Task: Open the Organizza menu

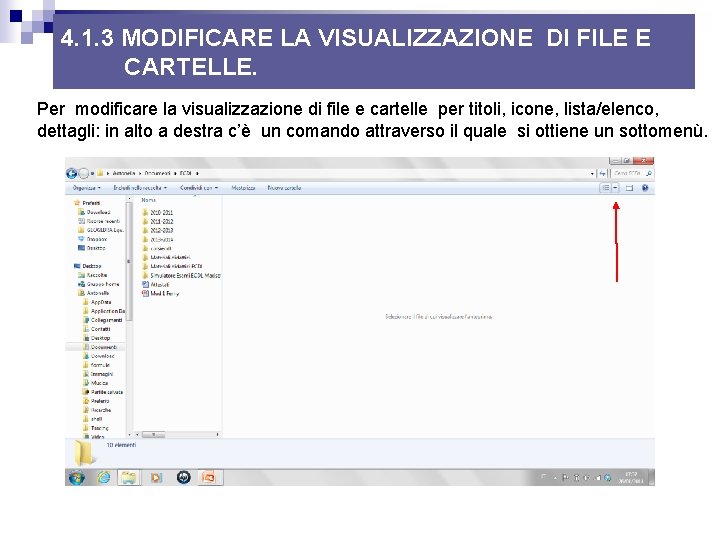Action: (x=86, y=188)
